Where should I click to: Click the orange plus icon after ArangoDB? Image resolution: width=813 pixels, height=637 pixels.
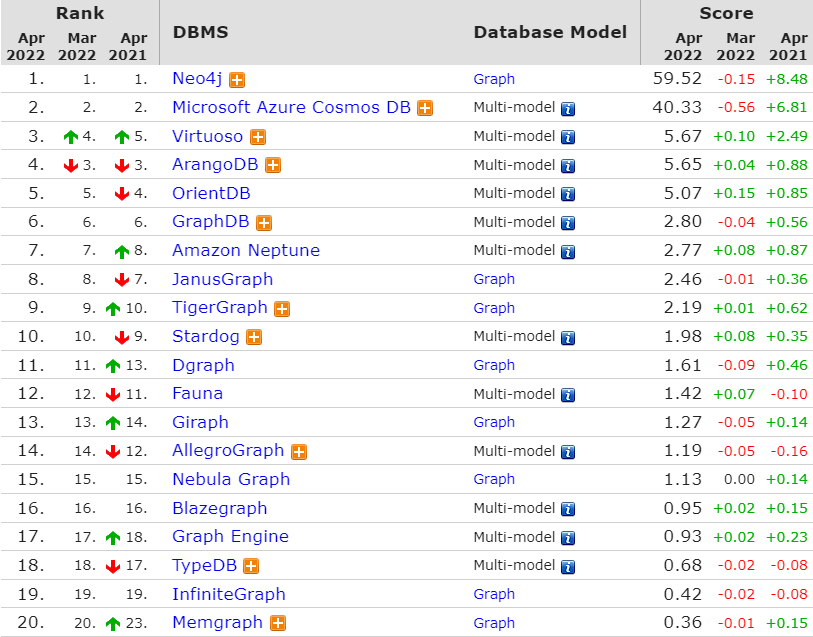[x=273, y=165]
